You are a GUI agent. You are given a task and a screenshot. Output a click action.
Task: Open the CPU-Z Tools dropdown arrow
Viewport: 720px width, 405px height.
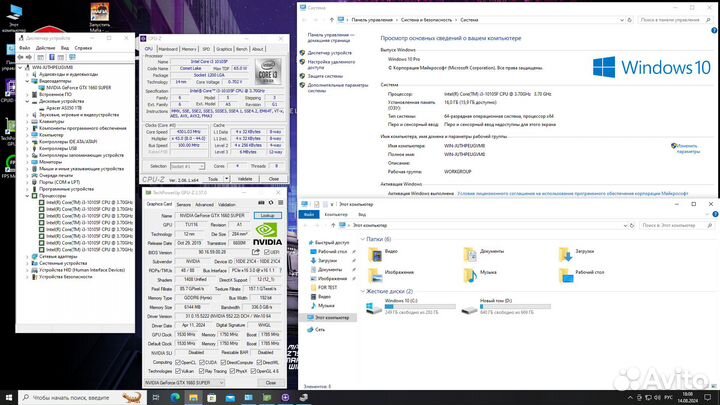pos(226,179)
